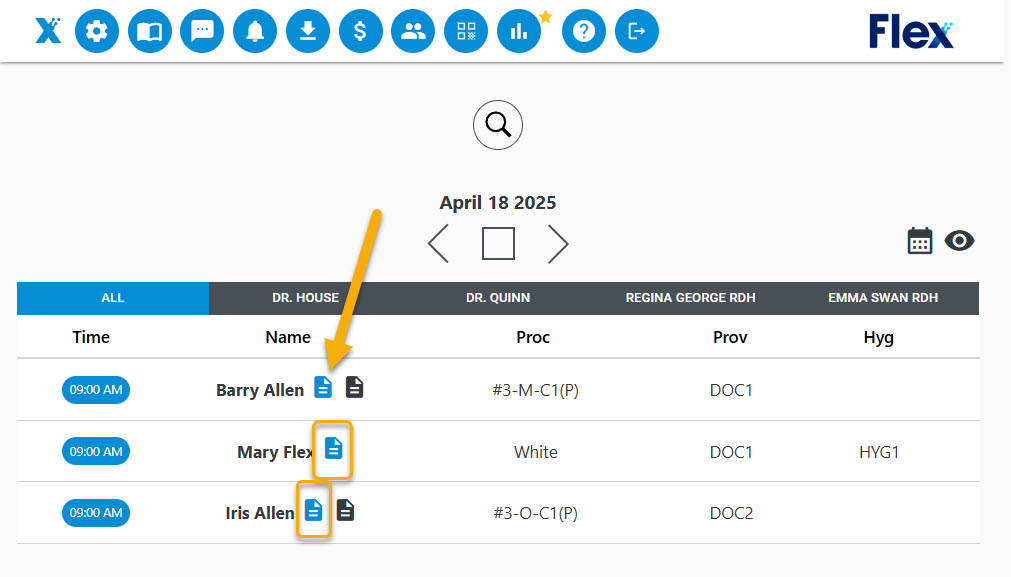Click the White procedure cell
The width and height of the screenshot is (1011, 577).
coord(535,452)
